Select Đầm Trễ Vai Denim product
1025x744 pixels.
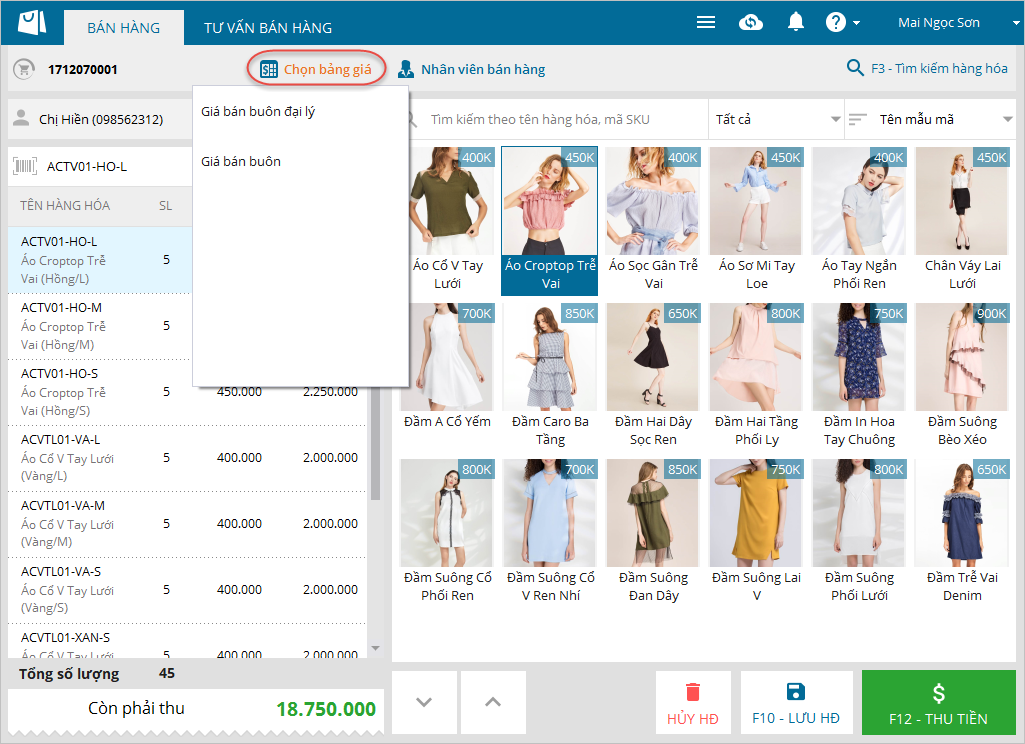point(962,532)
